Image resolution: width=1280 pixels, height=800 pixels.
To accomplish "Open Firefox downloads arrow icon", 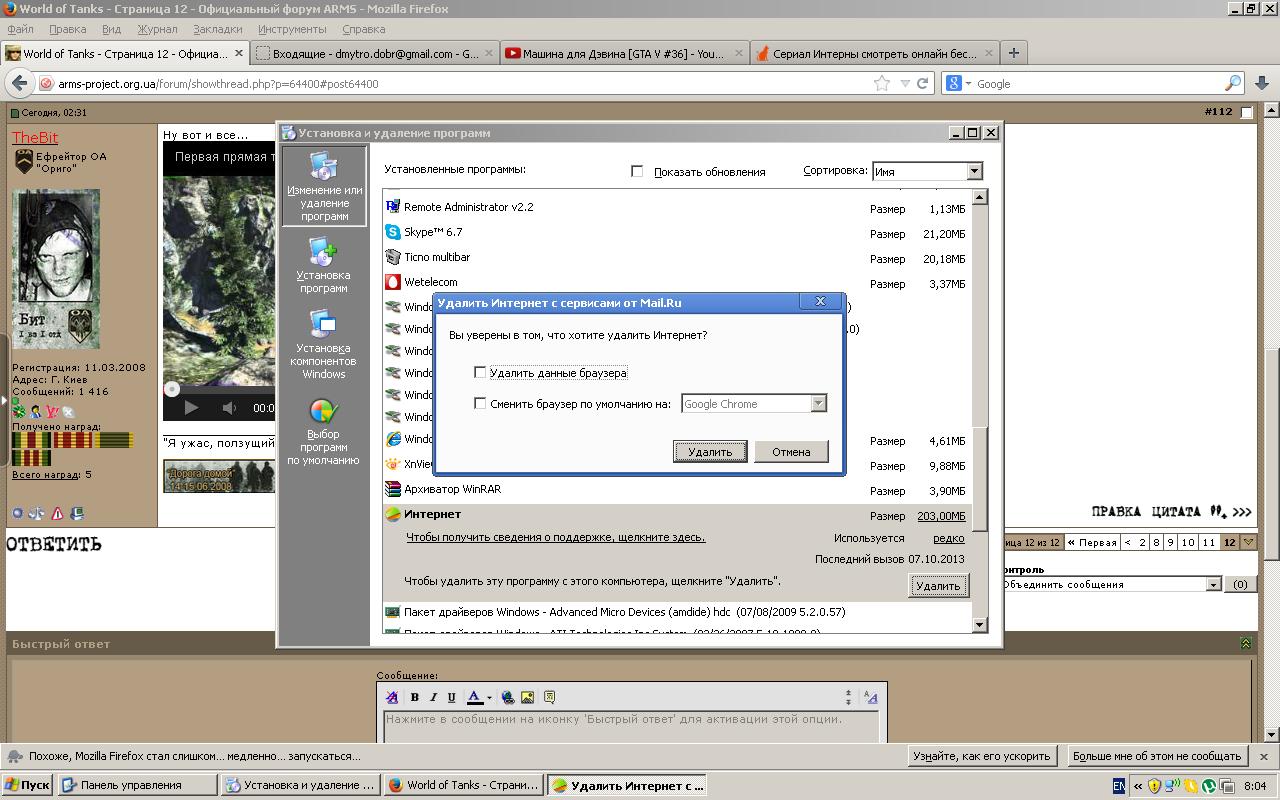I will [x=1262, y=84].
